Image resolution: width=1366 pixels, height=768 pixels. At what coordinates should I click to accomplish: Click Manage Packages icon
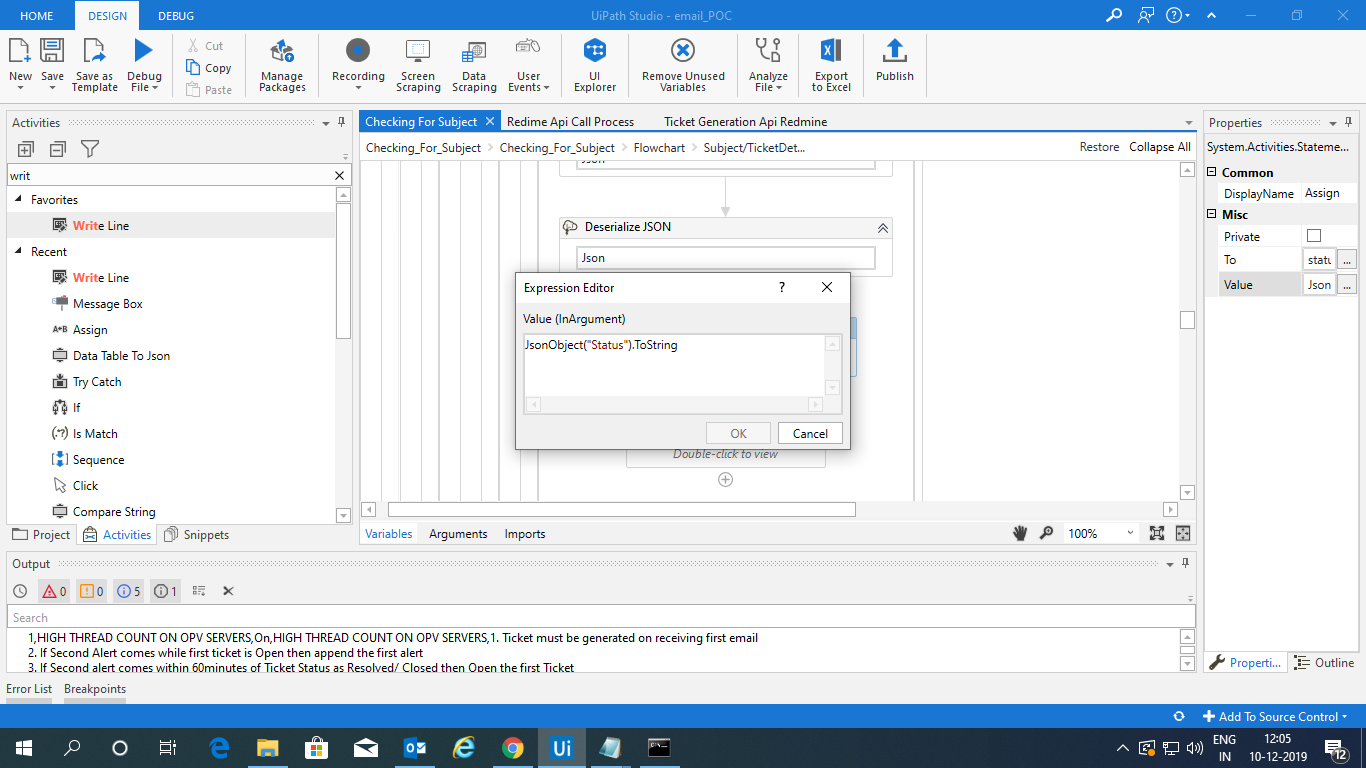(x=282, y=65)
